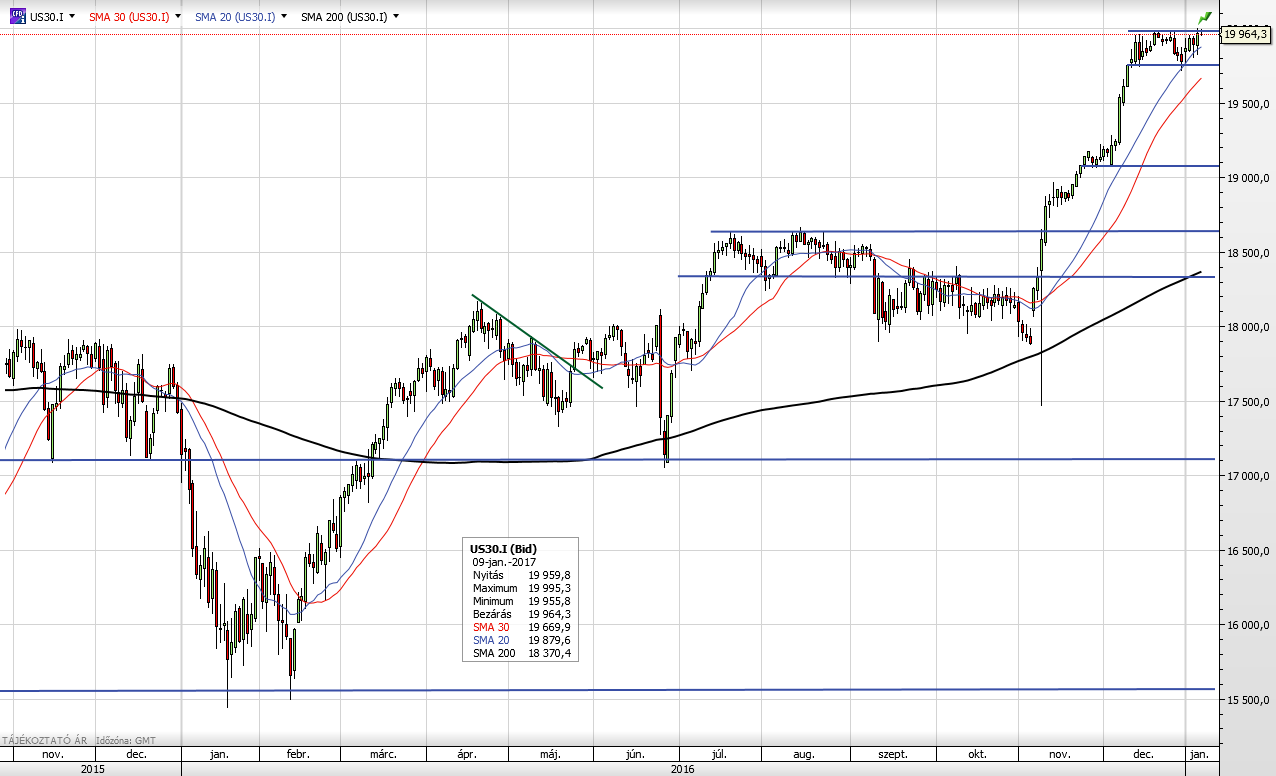
Task: Click the Nyitás value 19 959,8
Action: 549,575
